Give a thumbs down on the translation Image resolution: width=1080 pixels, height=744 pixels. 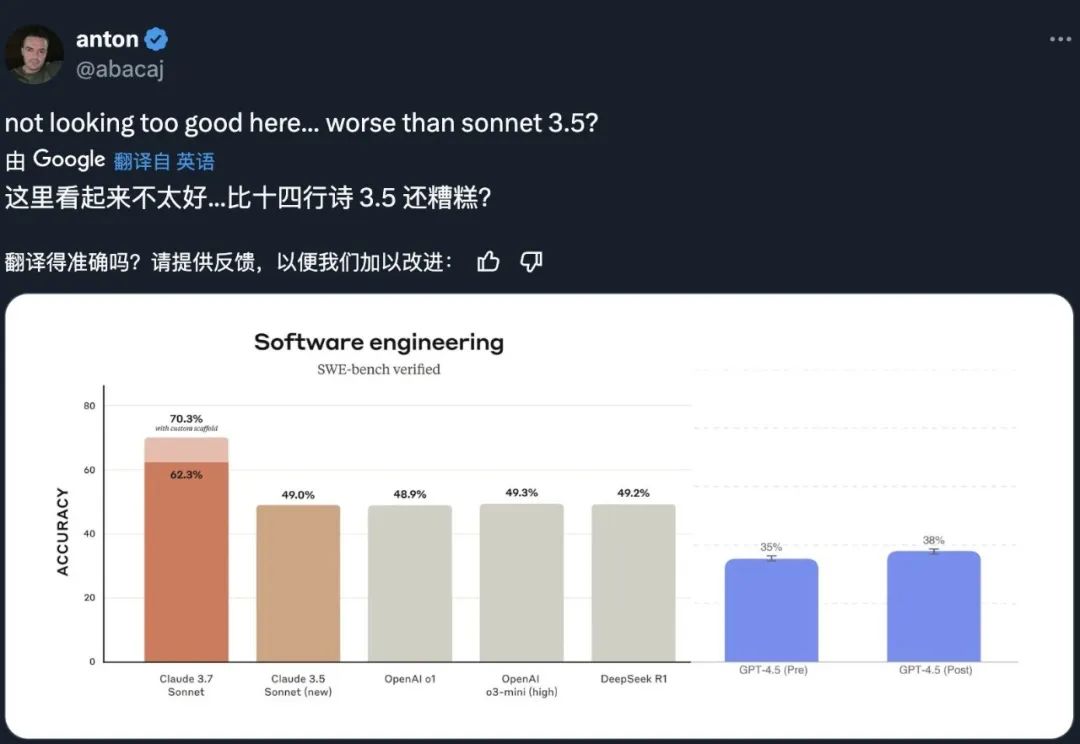tap(531, 261)
